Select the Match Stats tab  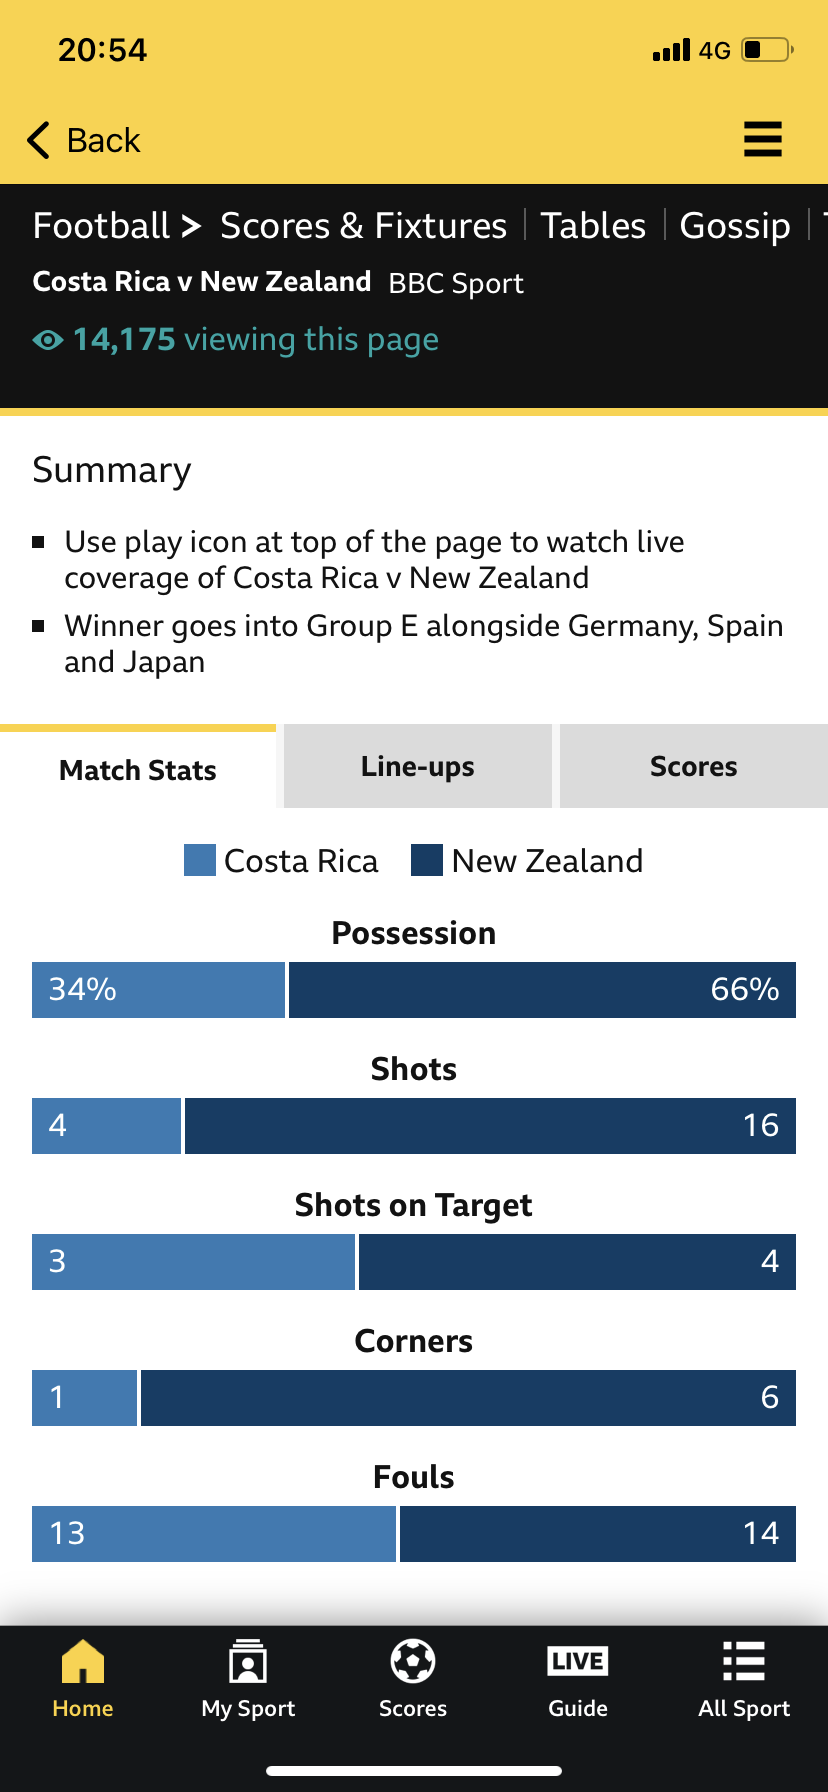[138, 770]
